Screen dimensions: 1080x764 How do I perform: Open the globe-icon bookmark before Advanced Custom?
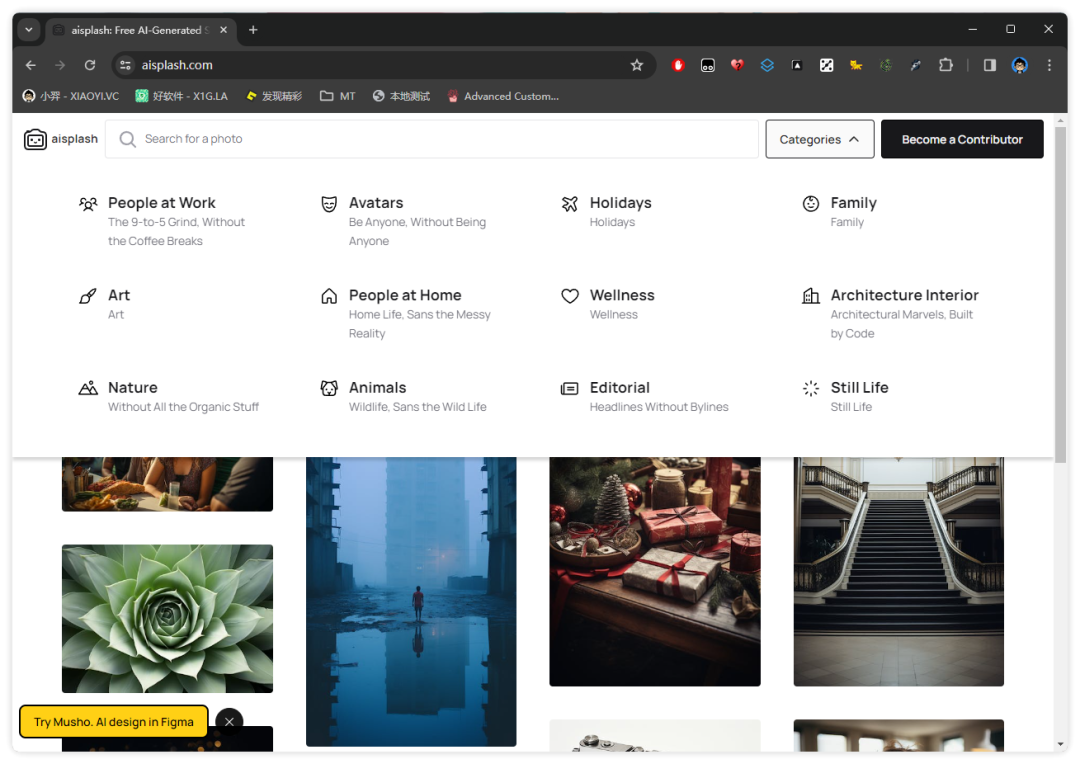401,96
